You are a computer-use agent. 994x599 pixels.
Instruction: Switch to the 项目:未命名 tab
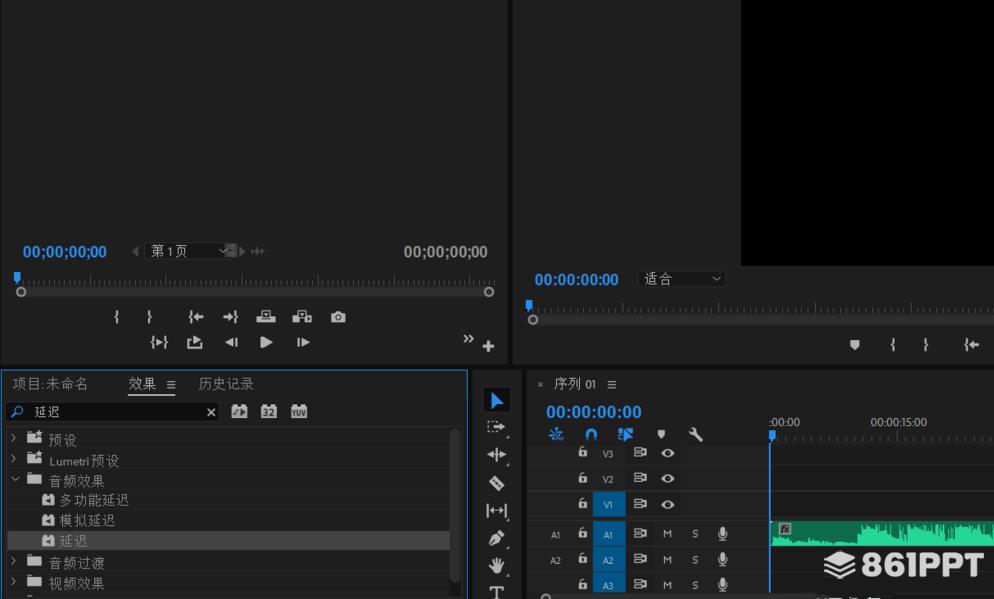tap(50, 384)
